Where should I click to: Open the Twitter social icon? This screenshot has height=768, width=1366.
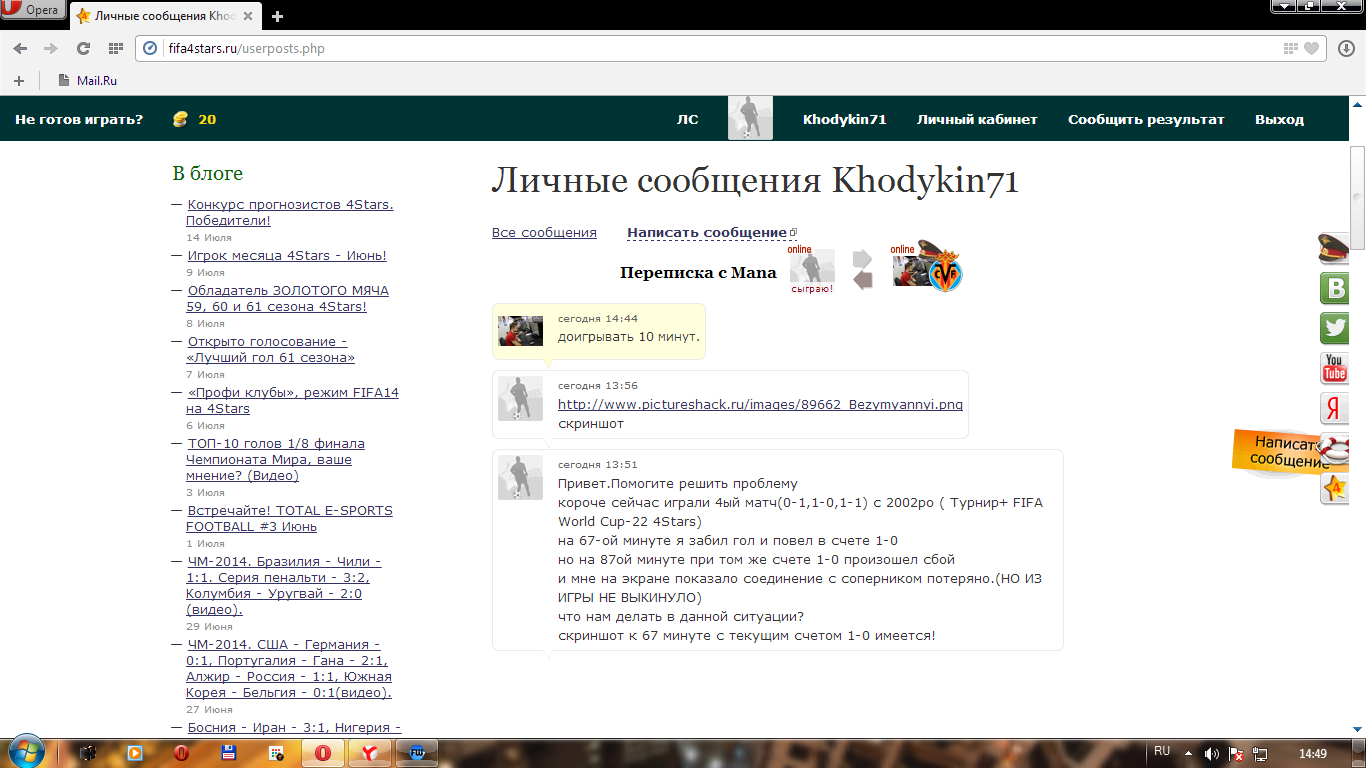click(x=1334, y=328)
